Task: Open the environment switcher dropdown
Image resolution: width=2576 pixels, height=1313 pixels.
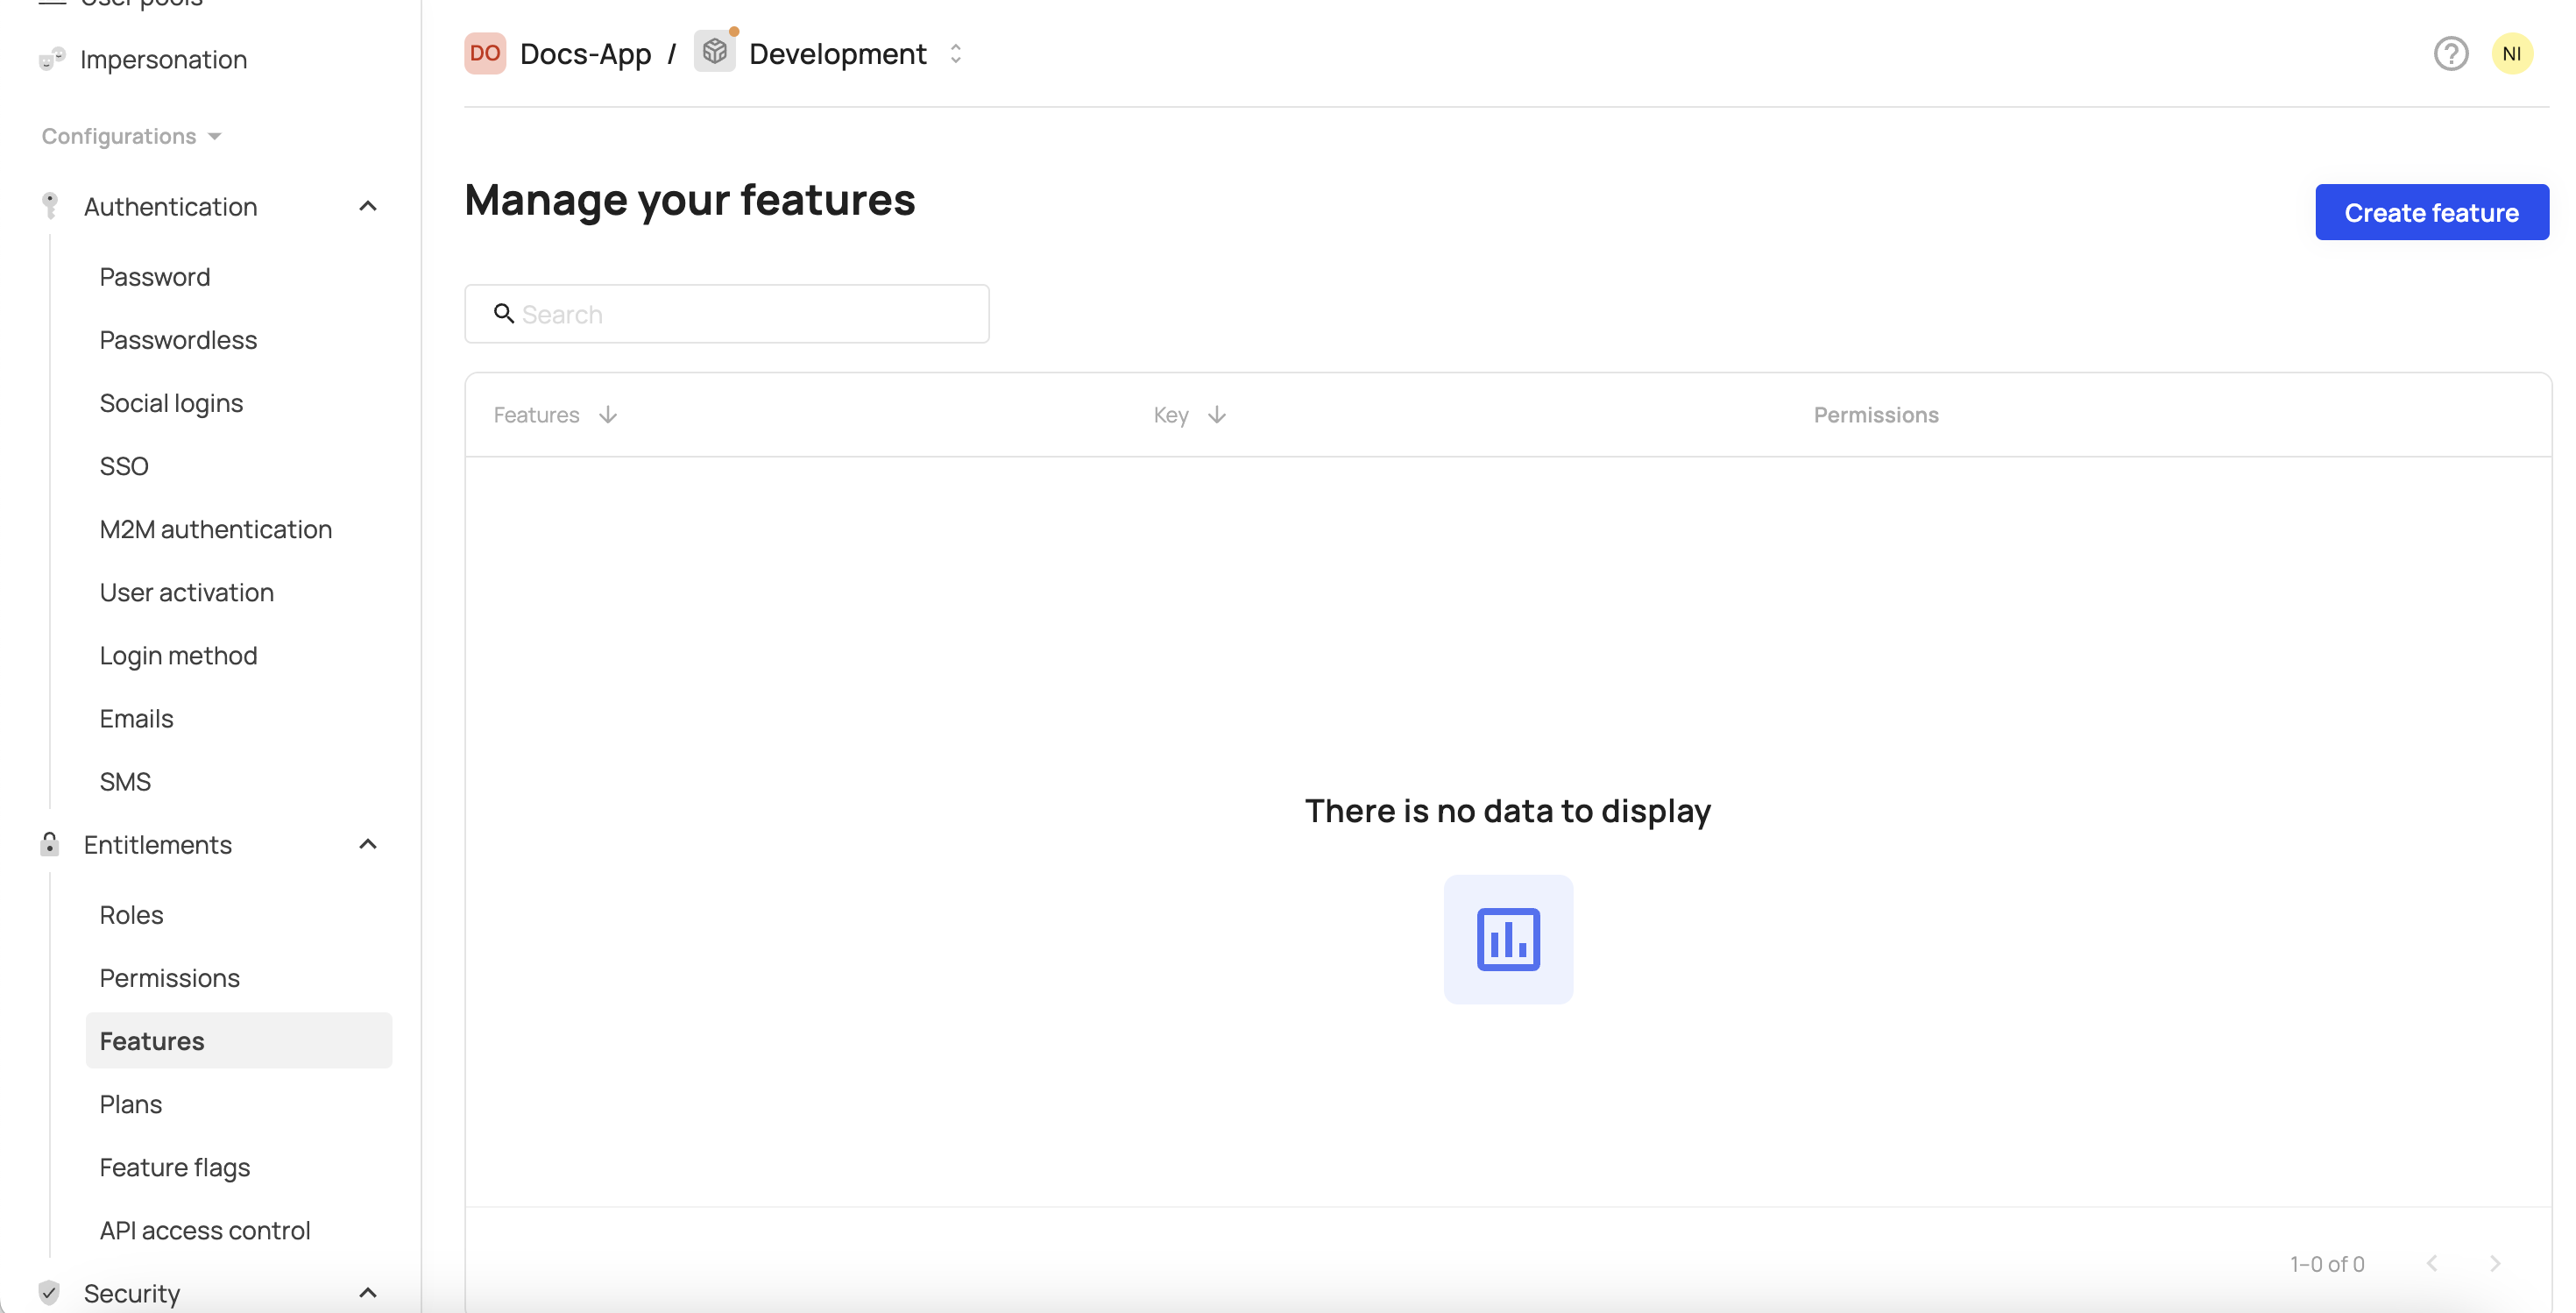Action: [x=955, y=54]
